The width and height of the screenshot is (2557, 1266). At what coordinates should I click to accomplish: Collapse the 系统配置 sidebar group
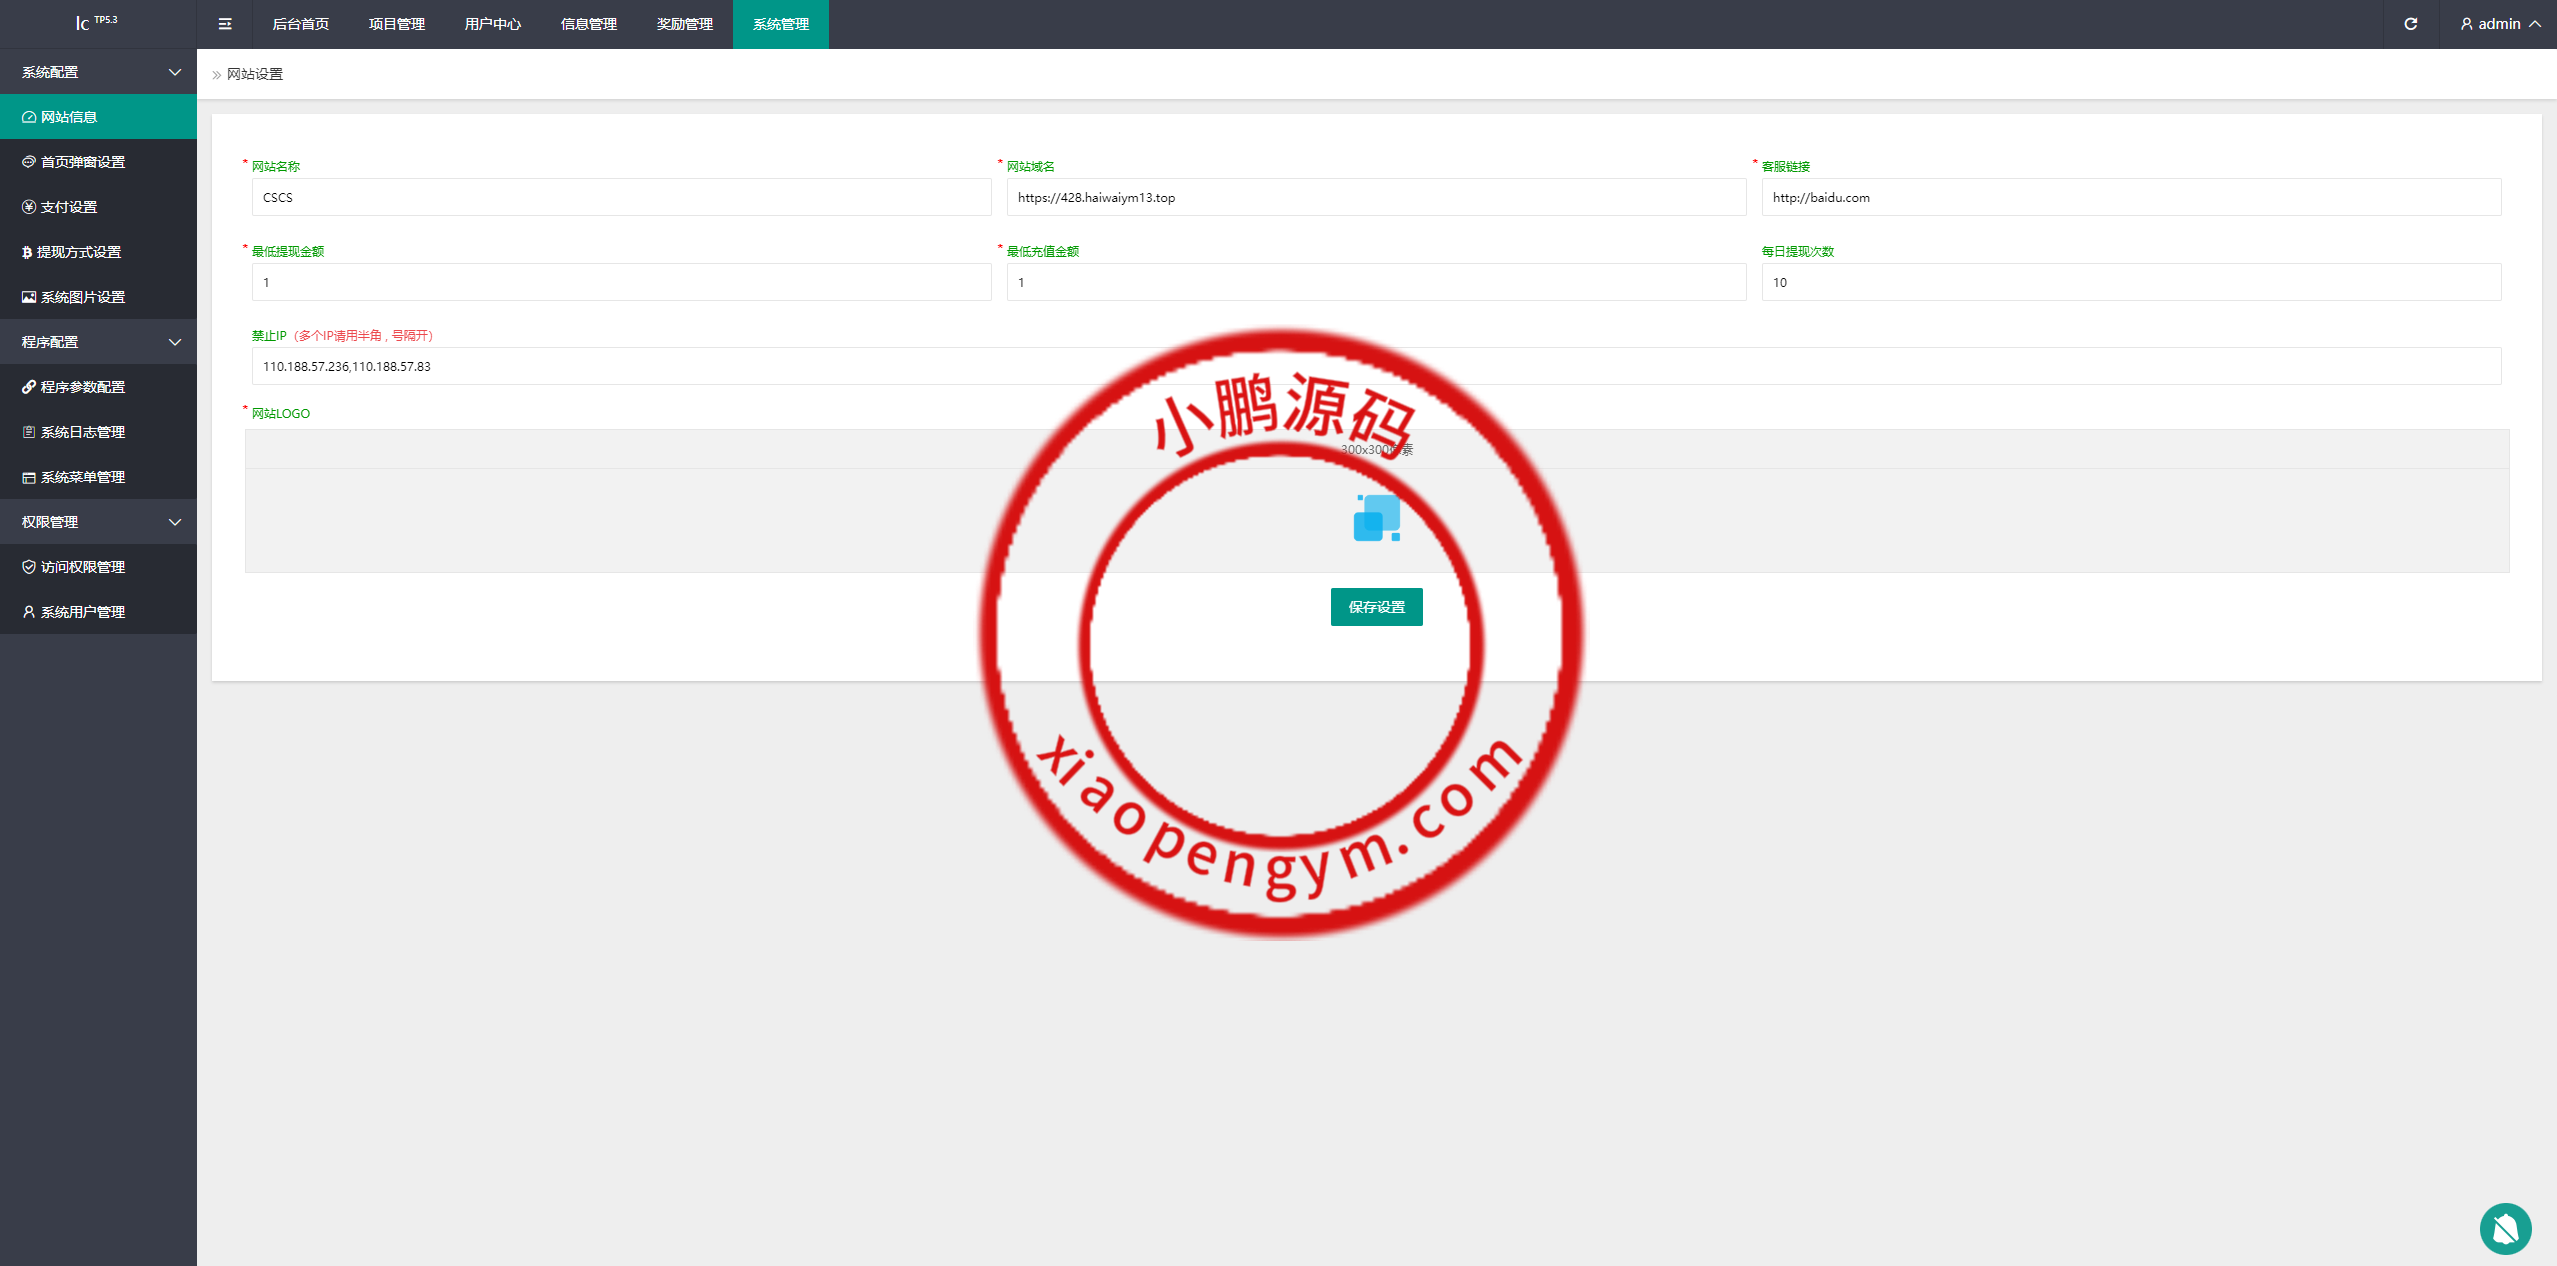(98, 72)
